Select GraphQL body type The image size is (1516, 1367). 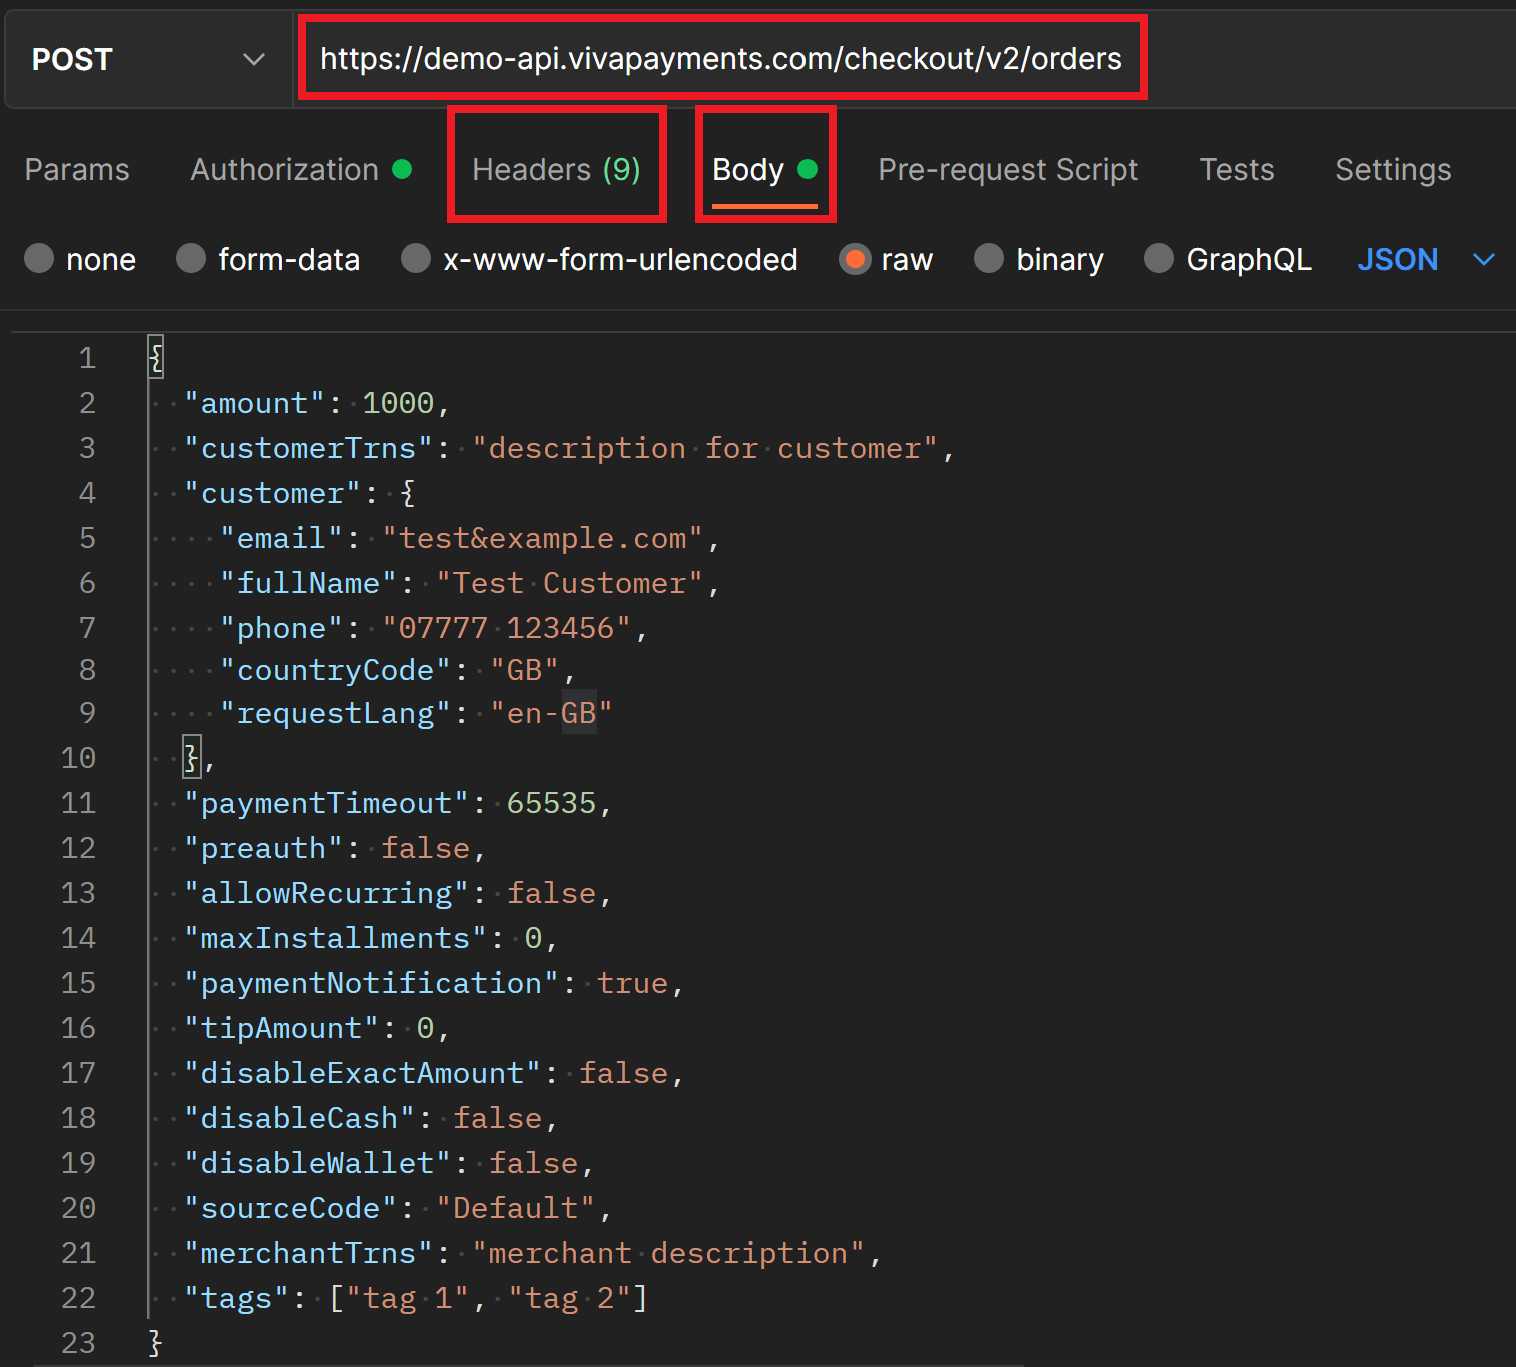pos(1228,259)
